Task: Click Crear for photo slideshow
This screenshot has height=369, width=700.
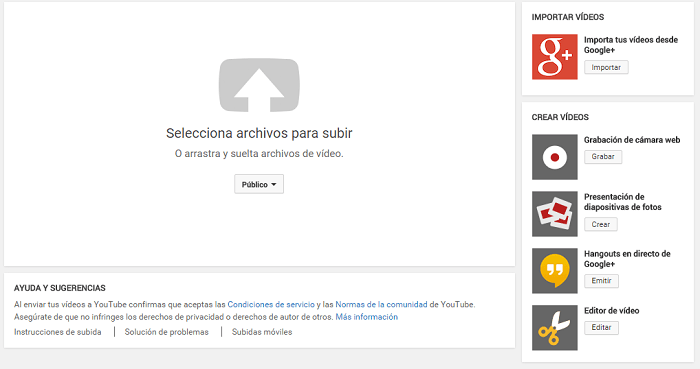Action: tap(601, 224)
